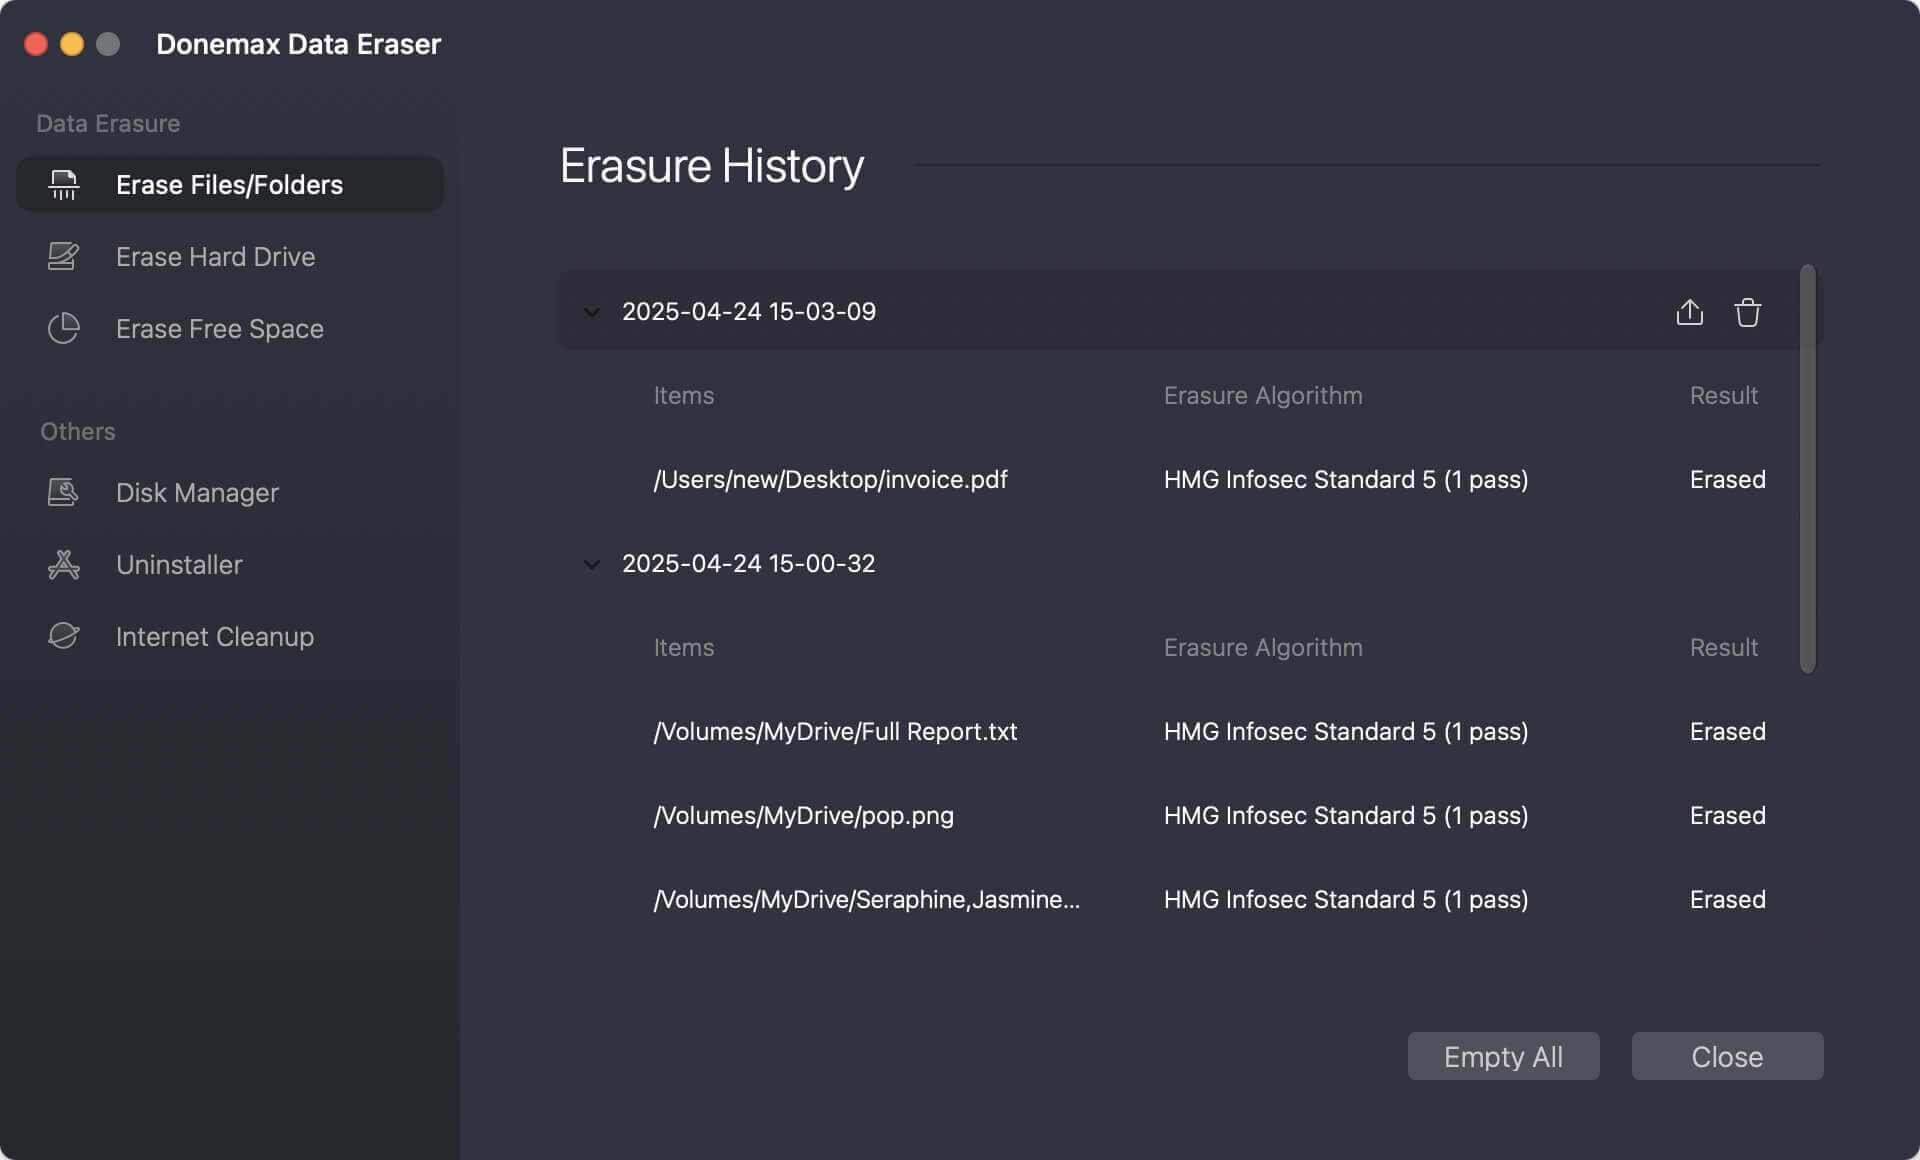Screen dimensions: 1920x1160
Task: Collapse the 2025-04-24 15-03-09 entry
Action: [x=592, y=312]
